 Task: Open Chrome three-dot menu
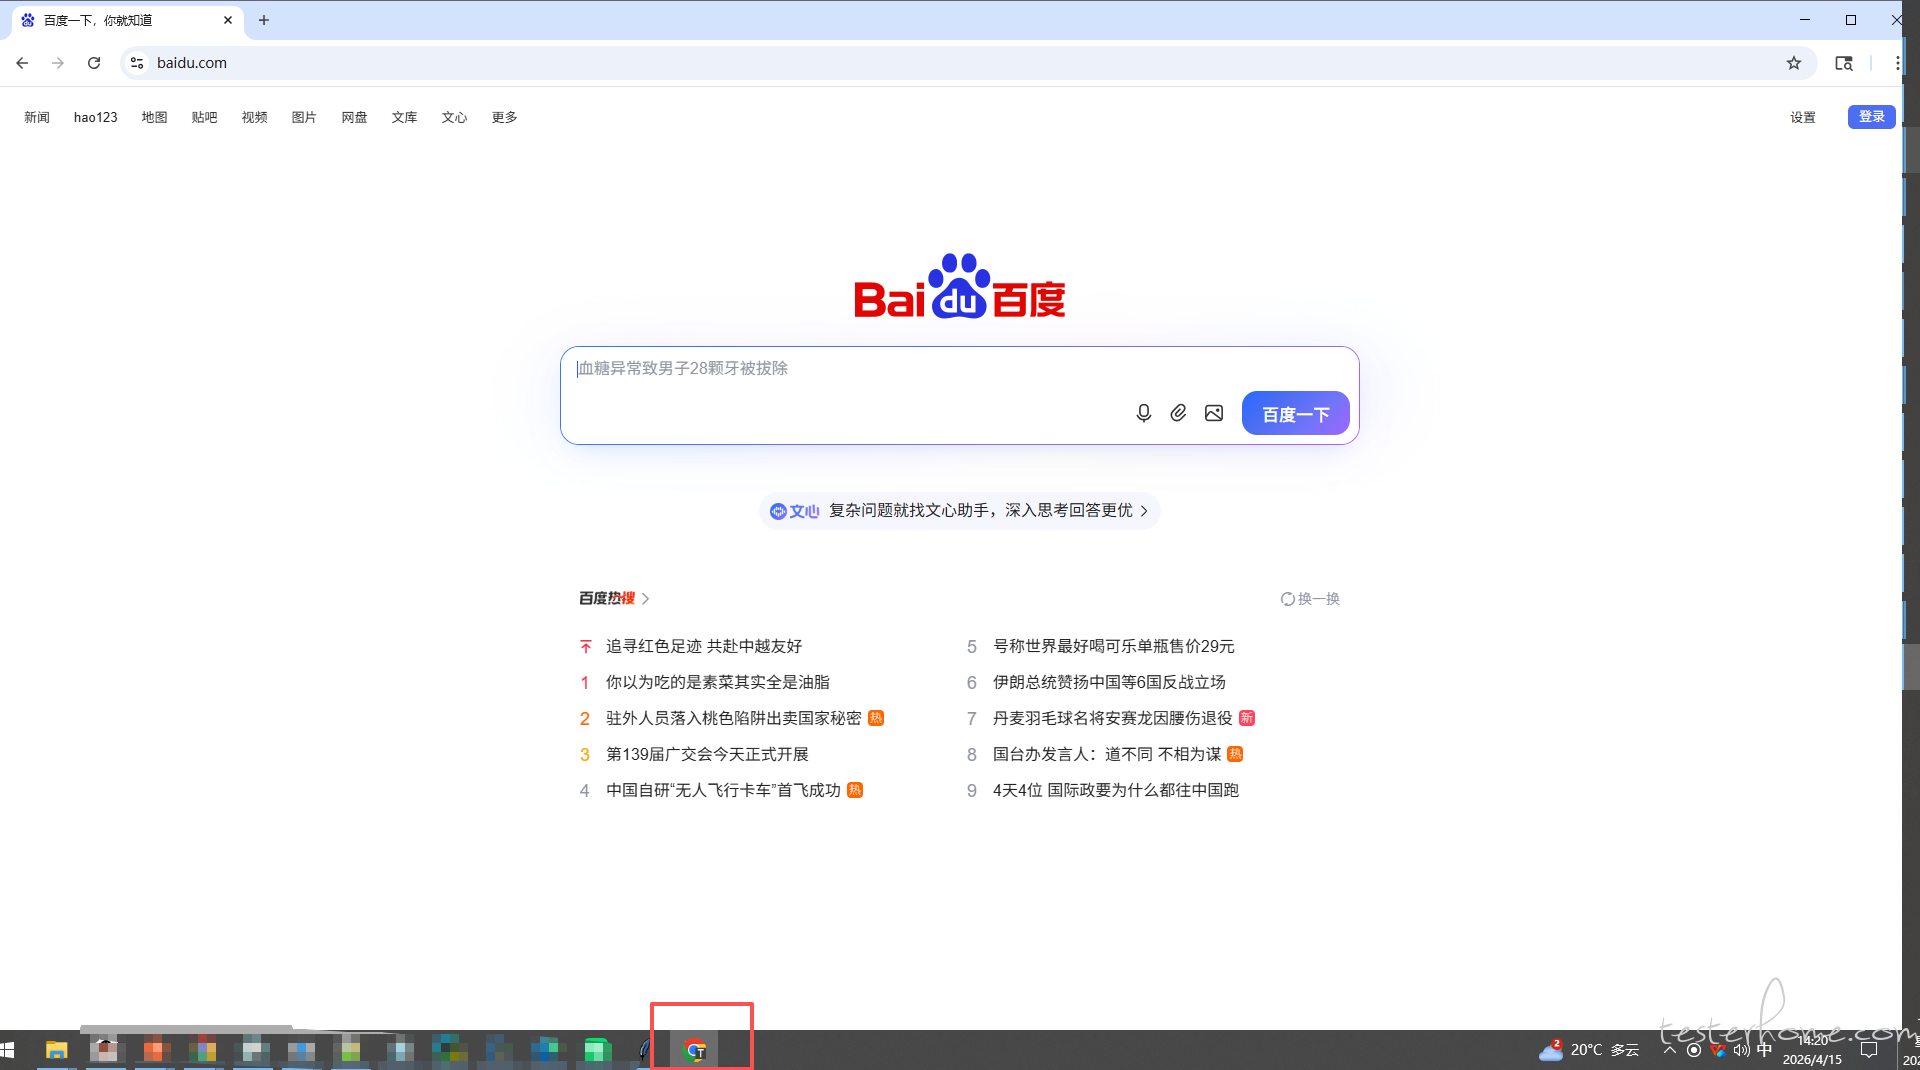click(x=1897, y=63)
